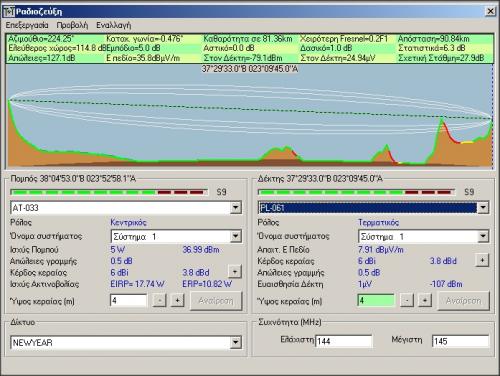The image size is (500, 376).
Task: Open the Προβολή menu
Action: 72,25
